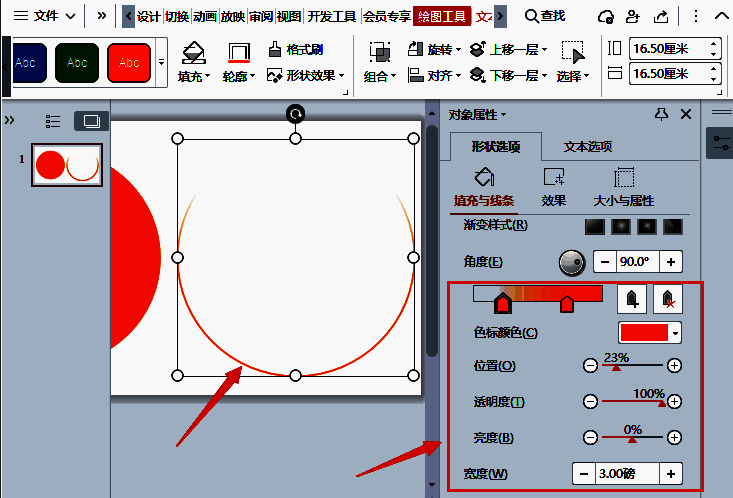Image resolution: width=733 pixels, height=498 pixels.
Task: Select the first gradient style (linear)
Action: tap(595, 226)
